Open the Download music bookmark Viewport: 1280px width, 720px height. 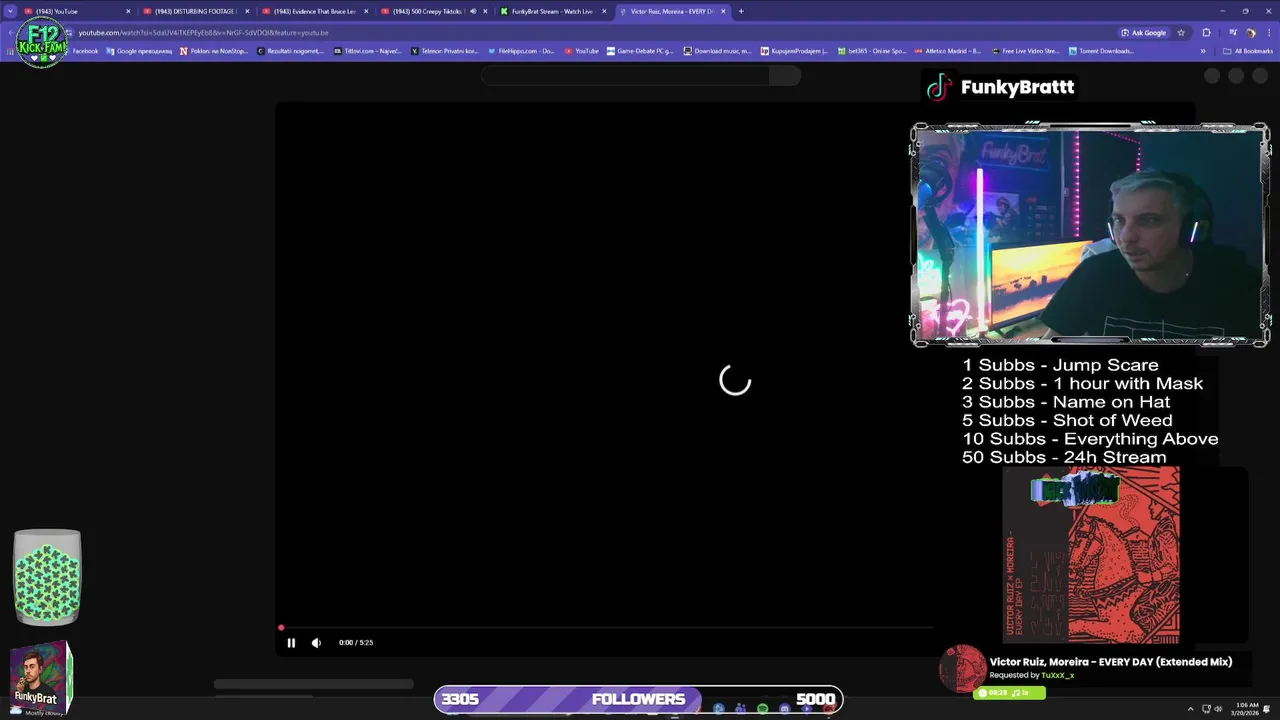717,51
